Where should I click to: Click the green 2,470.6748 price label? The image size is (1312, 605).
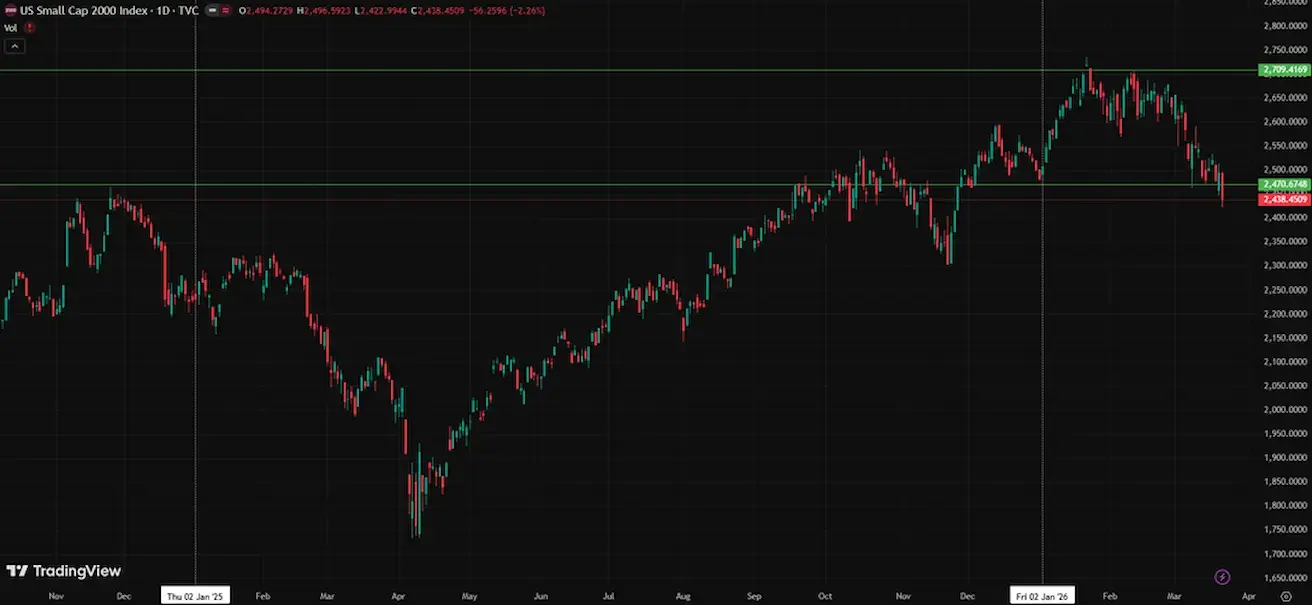(1284, 185)
